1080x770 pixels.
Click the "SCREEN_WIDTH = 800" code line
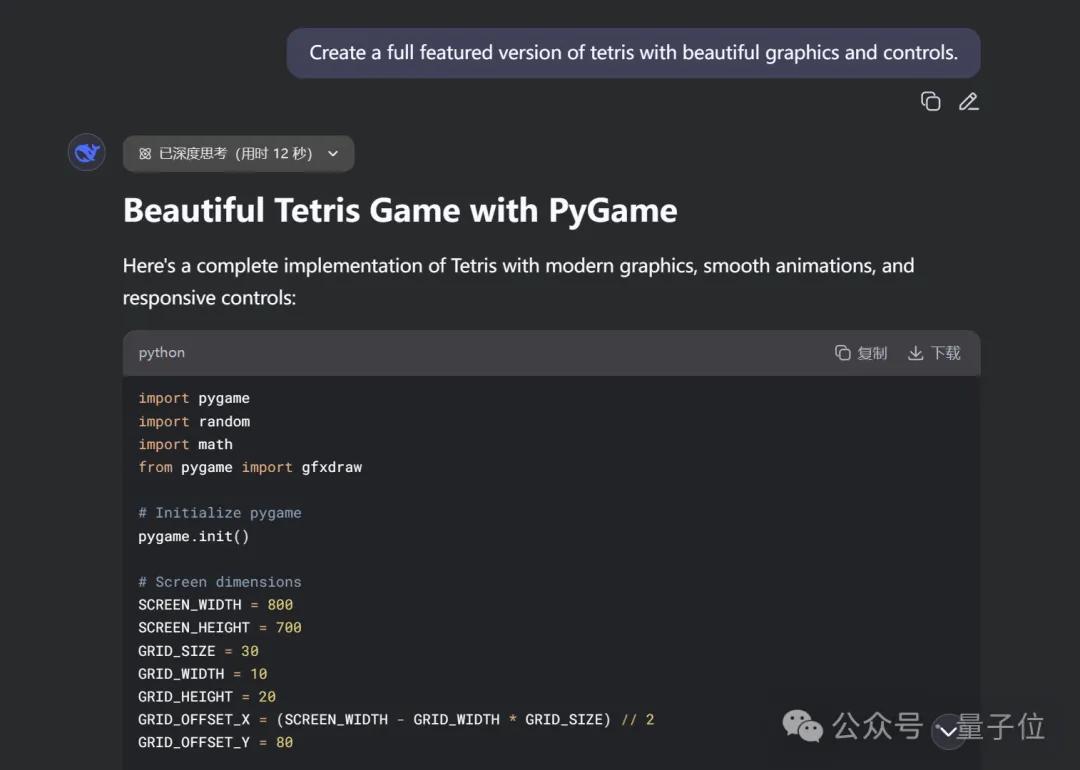pos(215,605)
